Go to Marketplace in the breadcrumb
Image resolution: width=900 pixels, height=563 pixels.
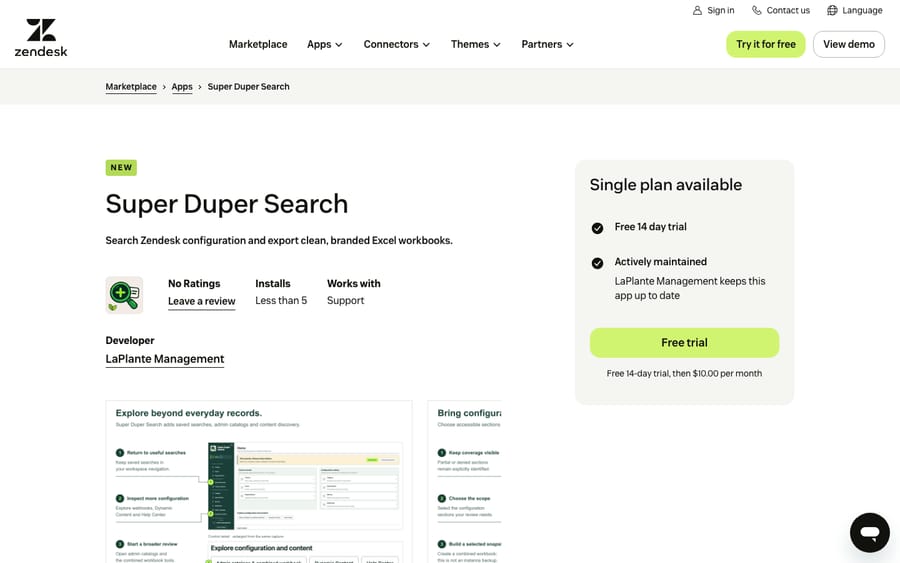131,87
